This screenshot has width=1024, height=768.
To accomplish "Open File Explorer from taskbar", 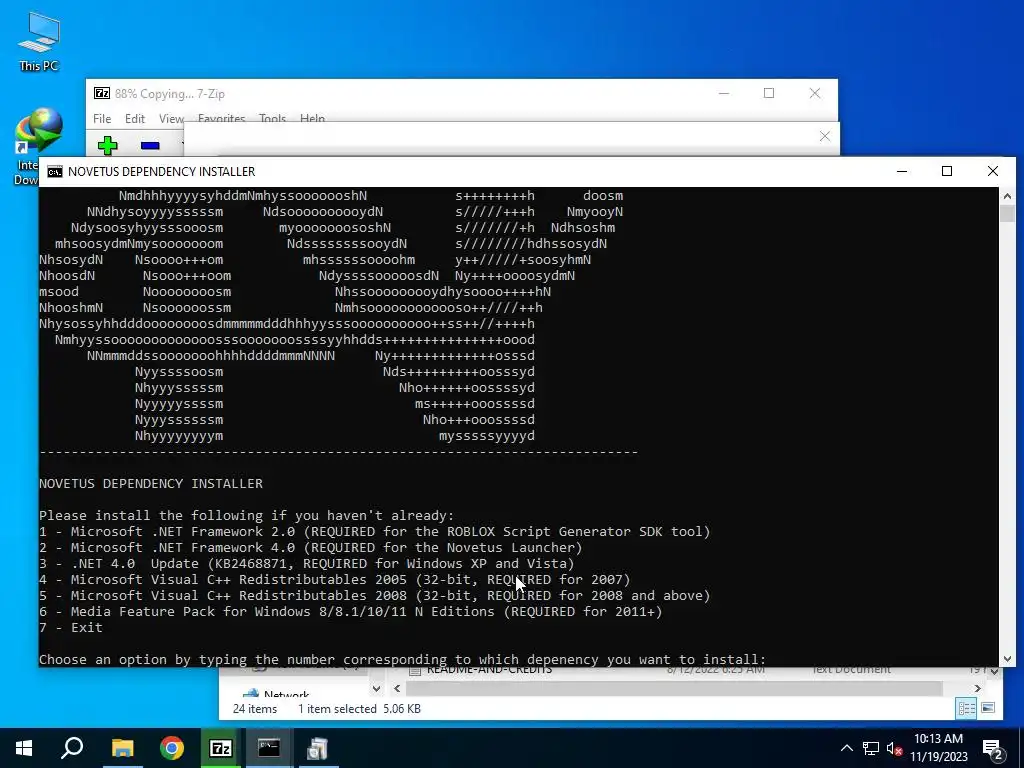I will pos(122,748).
